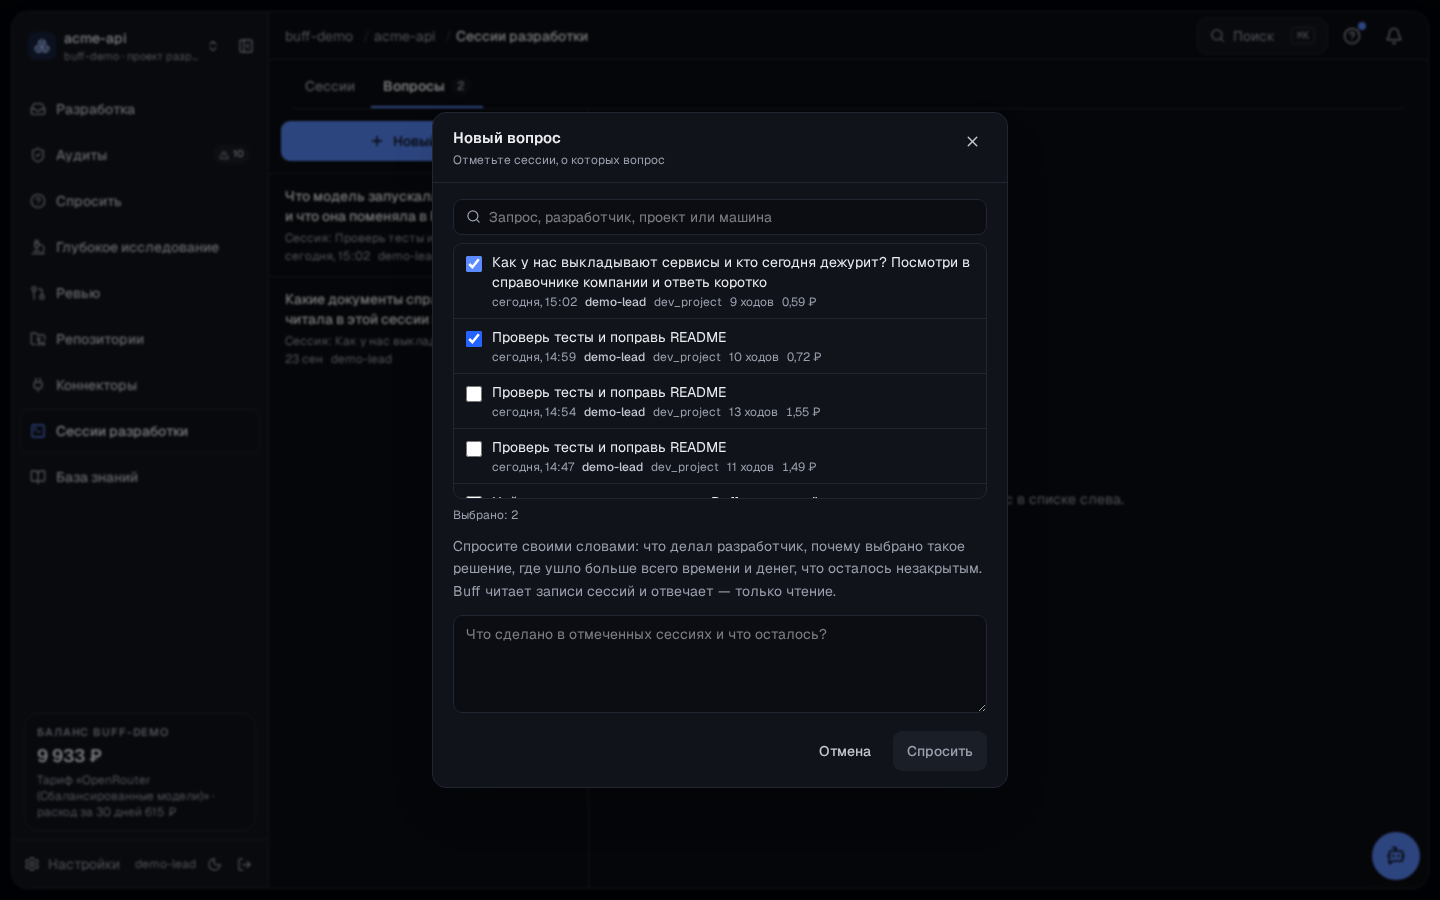Select the Сессии разработки sidebar icon
The image size is (1440, 900).
pos(38,431)
